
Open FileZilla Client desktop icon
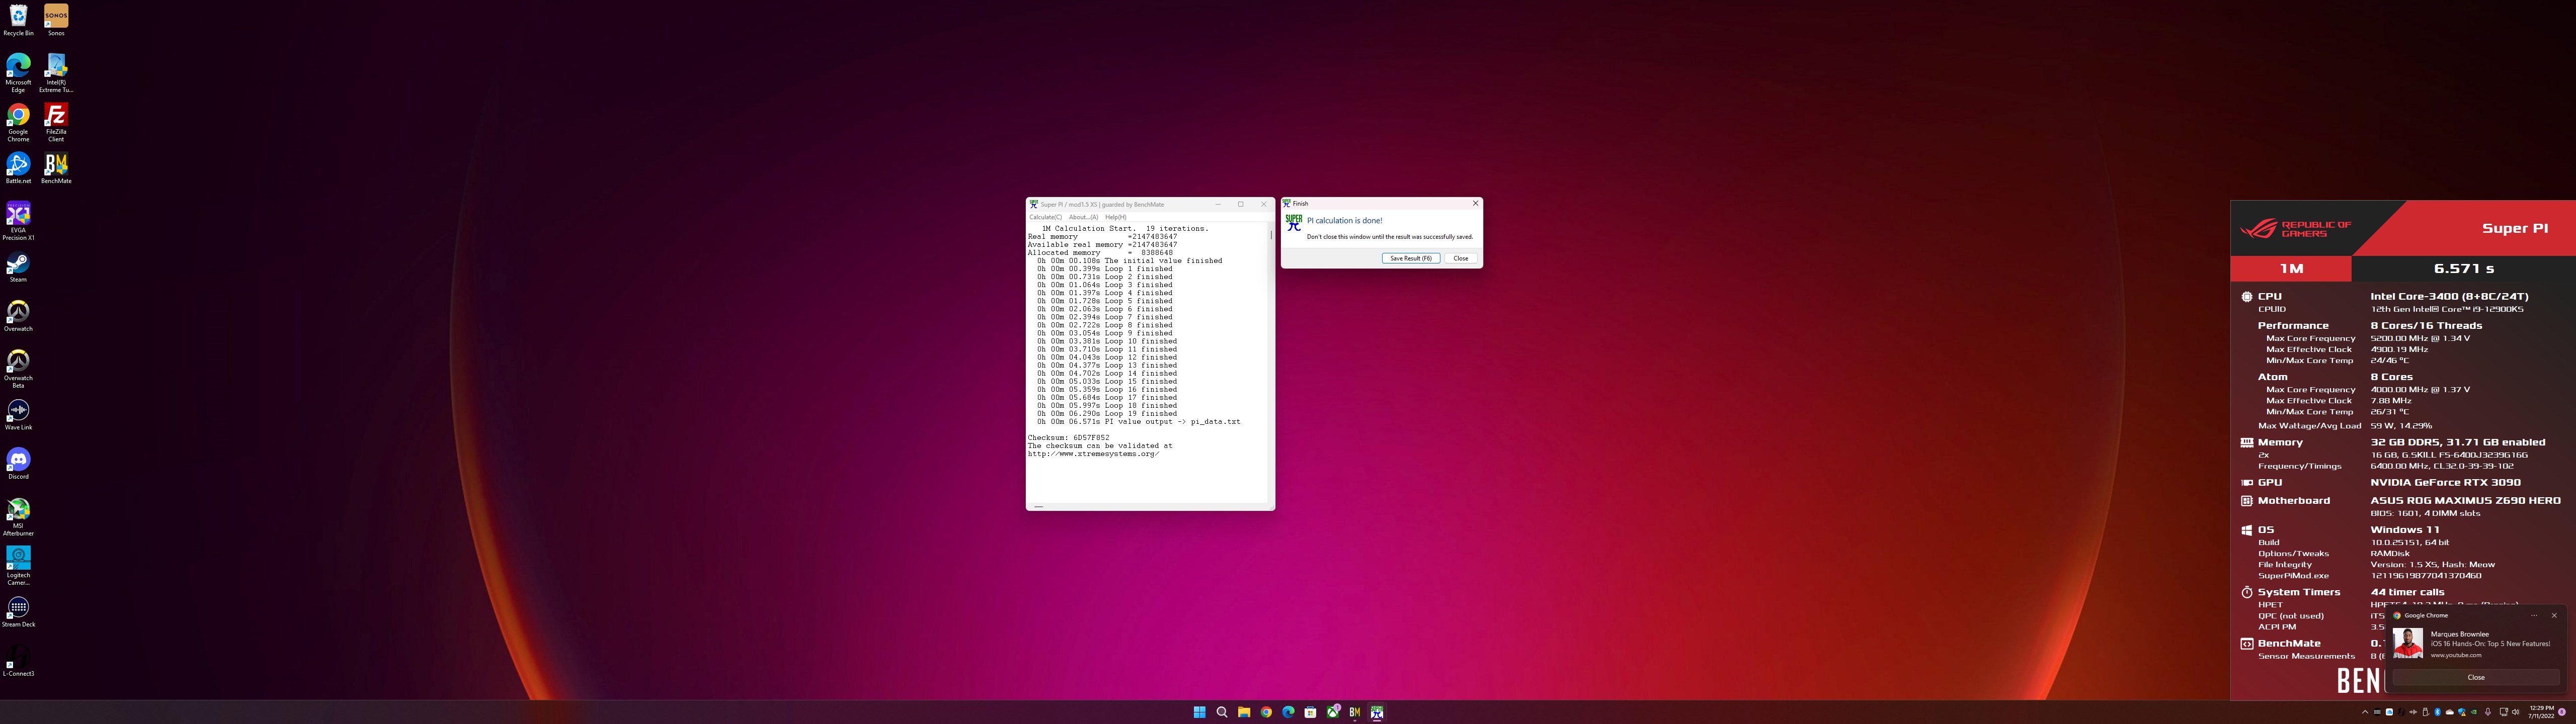(56, 122)
